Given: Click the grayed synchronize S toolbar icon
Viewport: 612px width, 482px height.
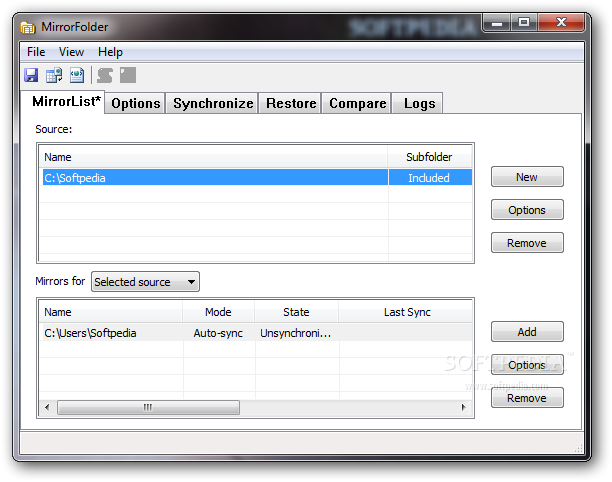Looking at the screenshot, I should pos(105,75).
